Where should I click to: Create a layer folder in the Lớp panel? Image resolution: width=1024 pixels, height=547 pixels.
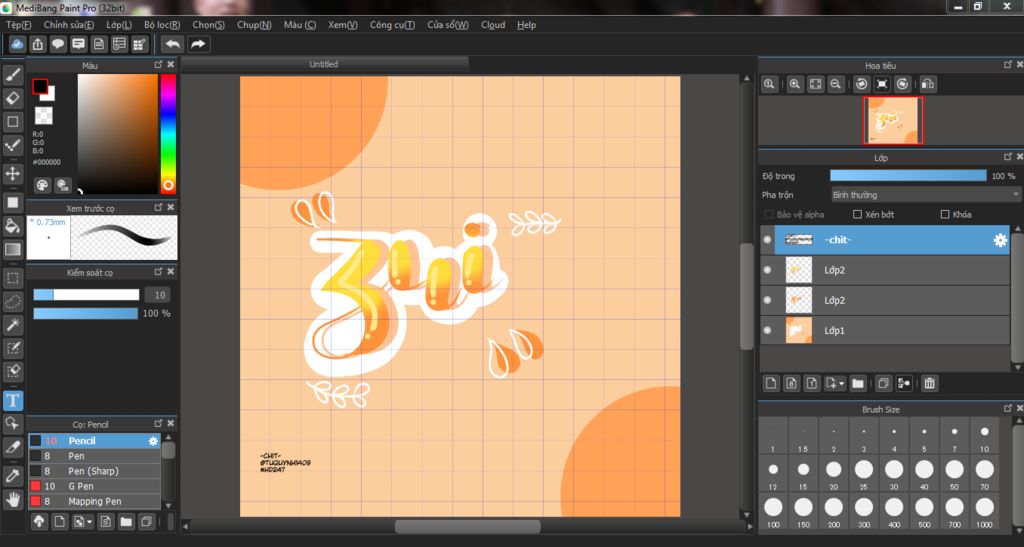(x=857, y=383)
